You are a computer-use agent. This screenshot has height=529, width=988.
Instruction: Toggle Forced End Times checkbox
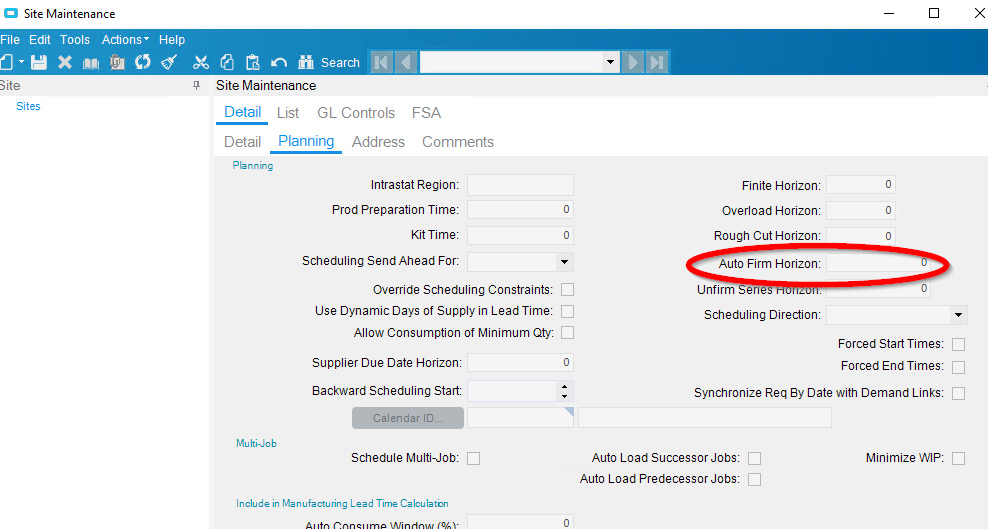point(958,367)
